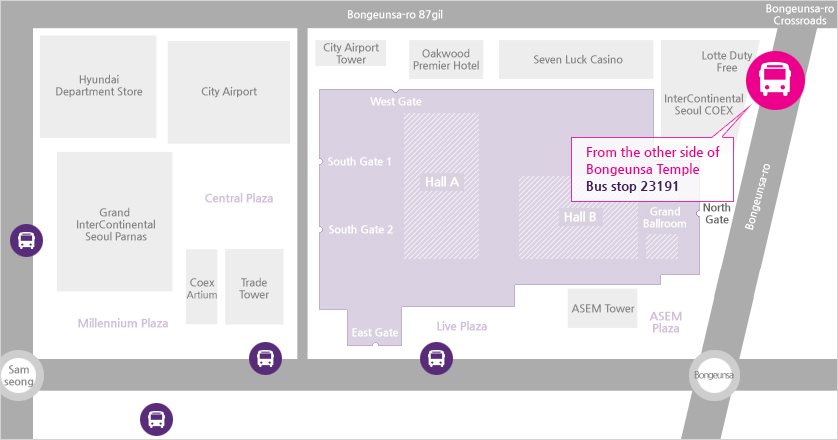838x440 pixels.
Task: Select the ASEM Tower building
Action: [602, 308]
